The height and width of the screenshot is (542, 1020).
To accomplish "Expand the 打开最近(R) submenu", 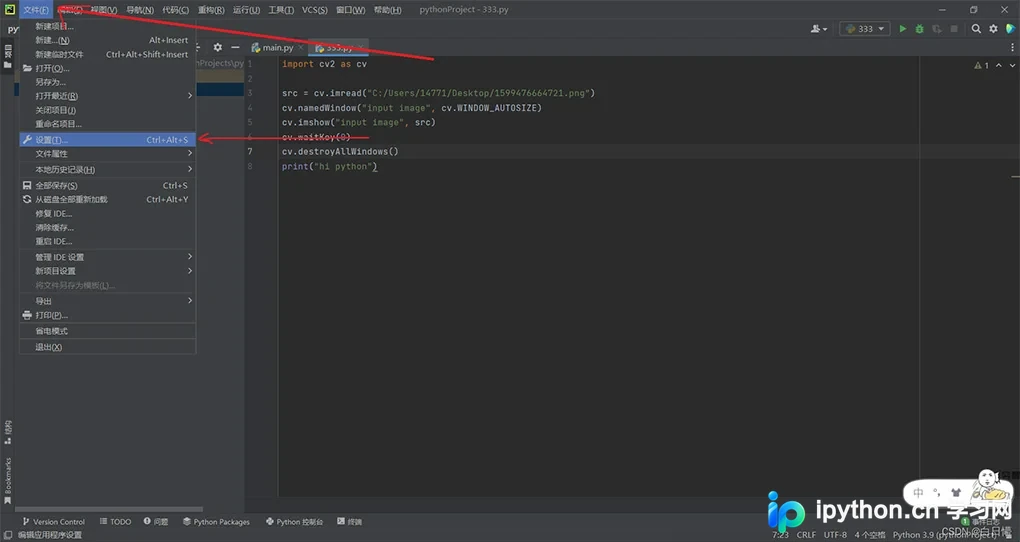I will 190,96.
